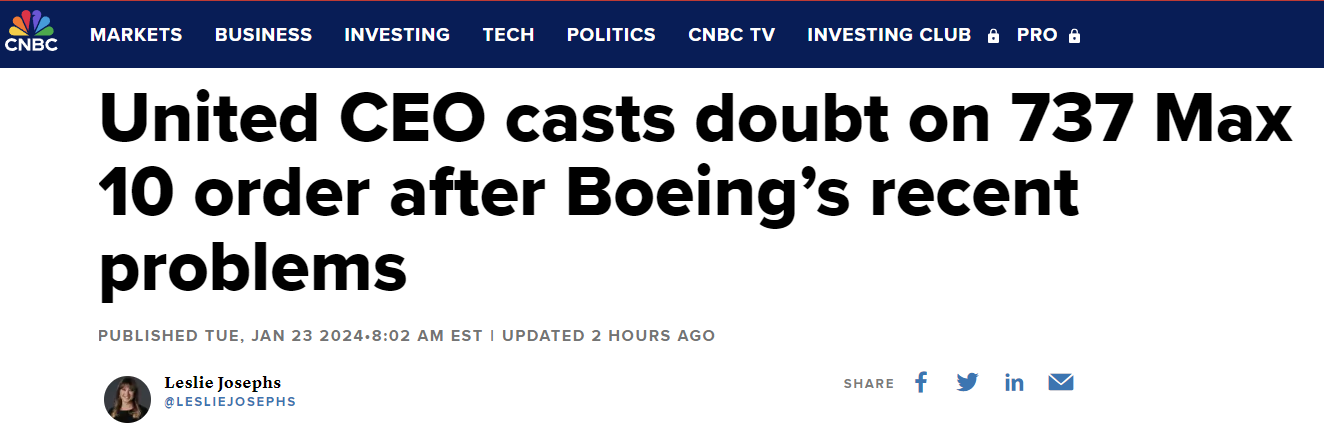Open author Leslie Josephs' profile link
Screen dimensions: 1324x444
coord(222,382)
